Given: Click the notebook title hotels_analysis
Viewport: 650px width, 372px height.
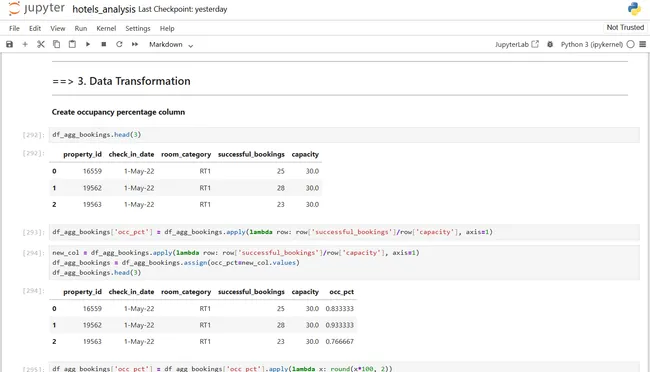Looking at the screenshot, I should (x=104, y=9).
